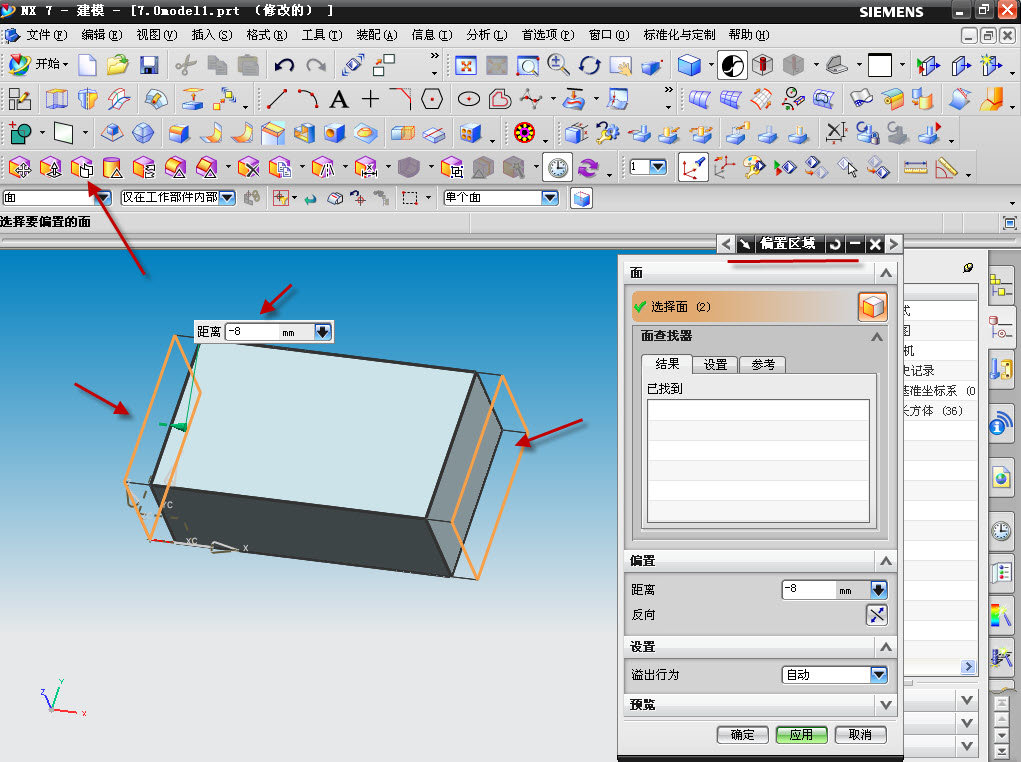Screen dimensions: 1021x762
Task: Select the Zoom magnifier tool
Action: tap(558, 64)
